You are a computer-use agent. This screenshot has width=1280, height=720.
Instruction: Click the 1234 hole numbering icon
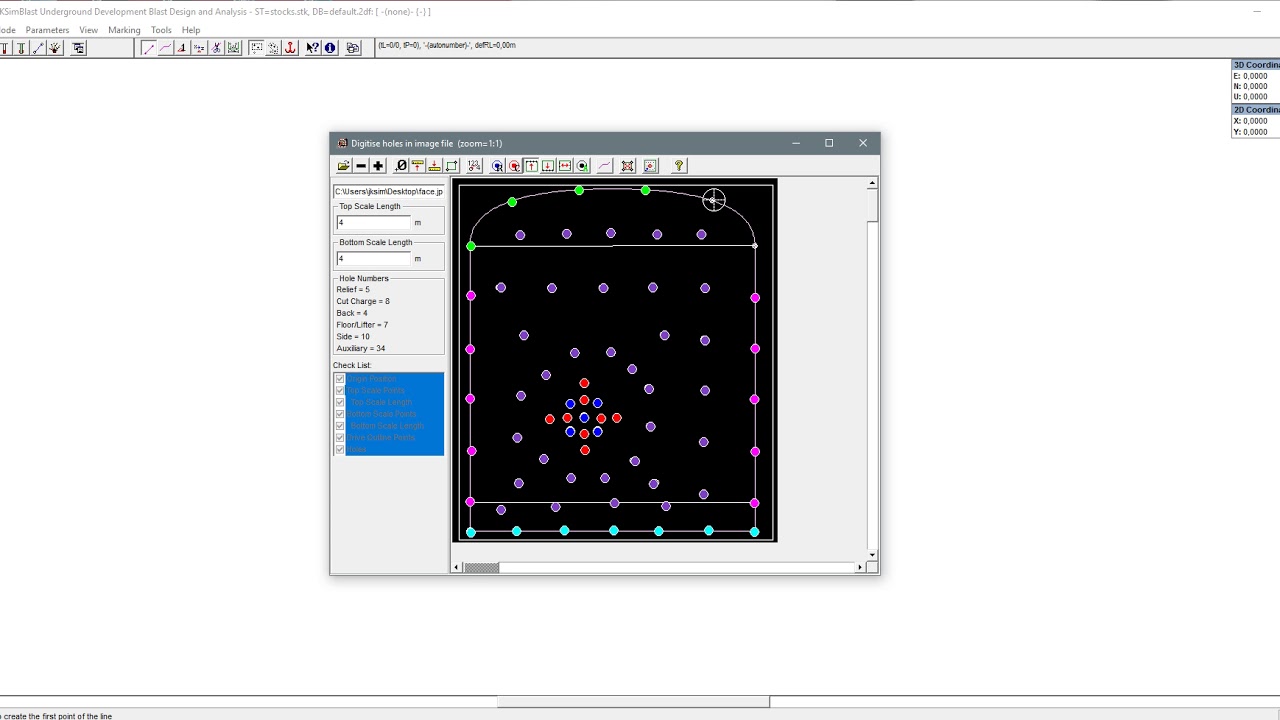point(474,166)
